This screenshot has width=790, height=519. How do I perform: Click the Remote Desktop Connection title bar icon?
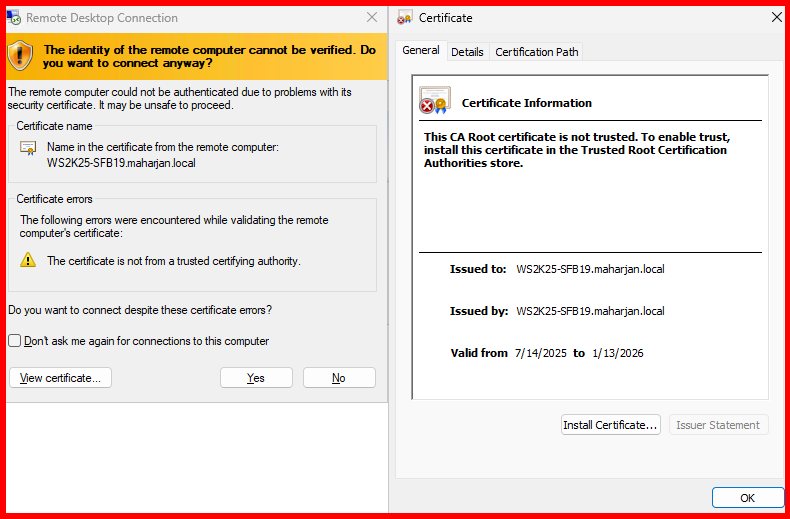click(x=14, y=18)
